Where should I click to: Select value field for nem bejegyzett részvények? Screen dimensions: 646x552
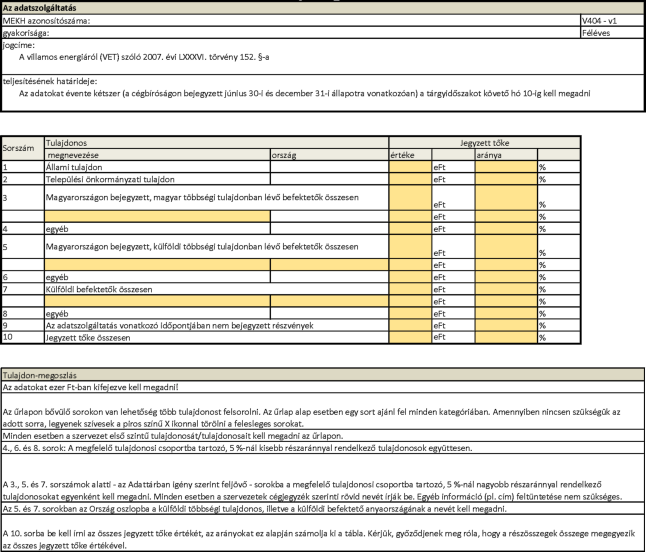410,325
